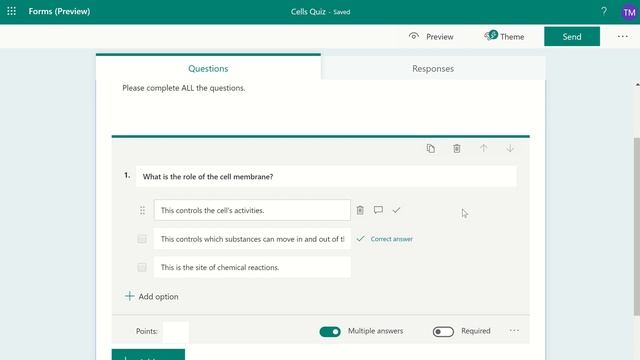Switch to the Responses tab
The width and height of the screenshot is (640, 360).
click(433, 68)
